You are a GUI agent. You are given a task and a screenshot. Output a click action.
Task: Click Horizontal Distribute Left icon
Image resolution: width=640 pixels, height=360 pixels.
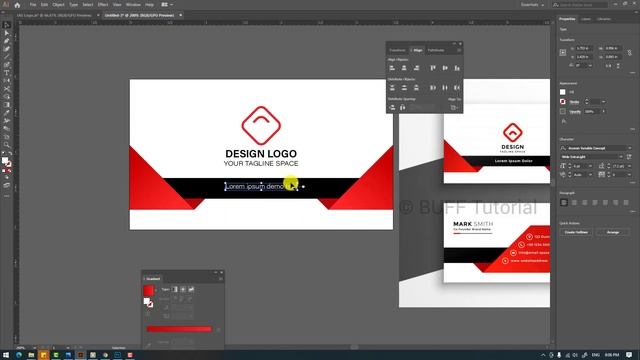pyautogui.click(x=433, y=87)
